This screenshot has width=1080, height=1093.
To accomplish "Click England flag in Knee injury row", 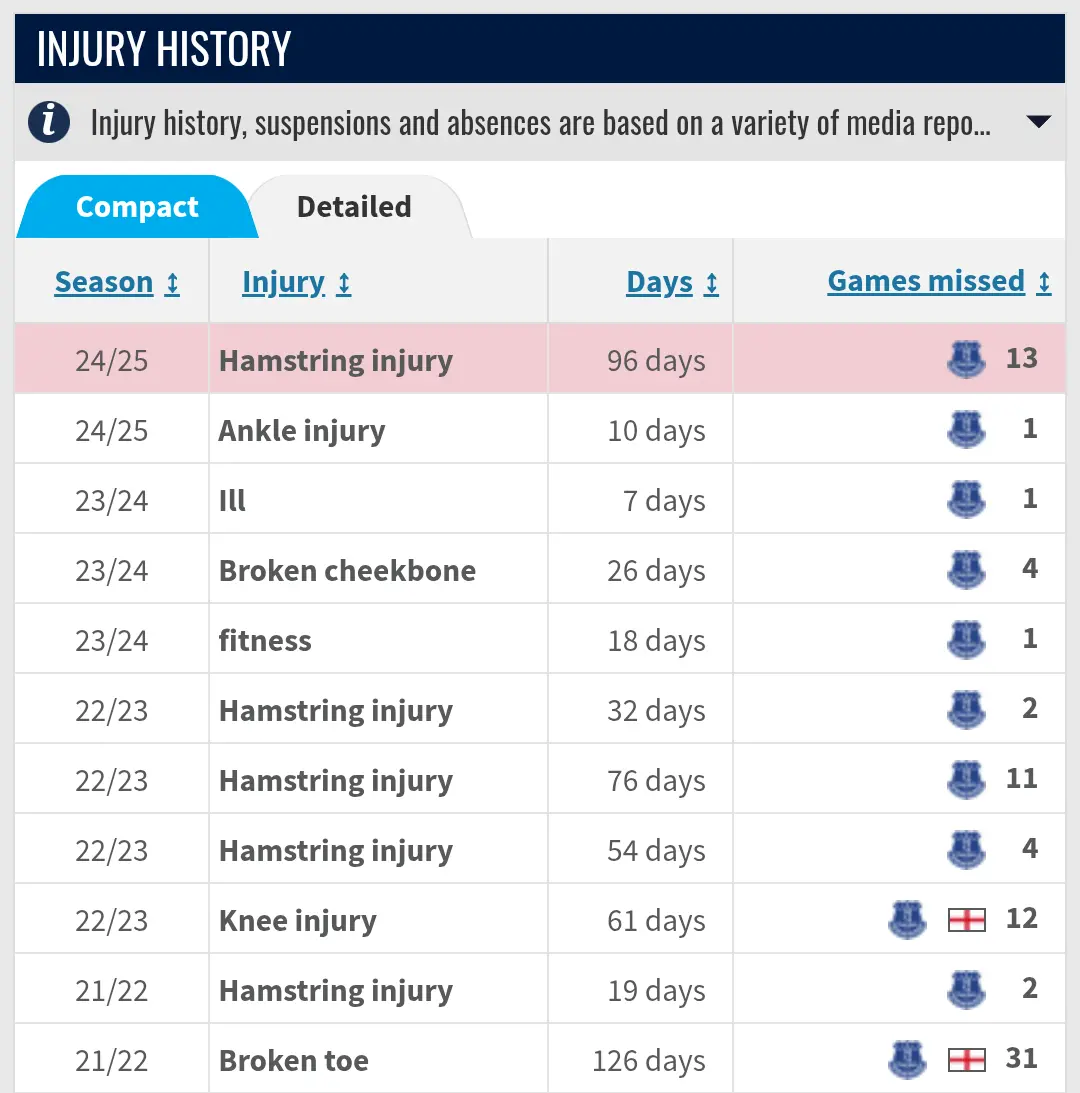I will (x=967, y=919).
